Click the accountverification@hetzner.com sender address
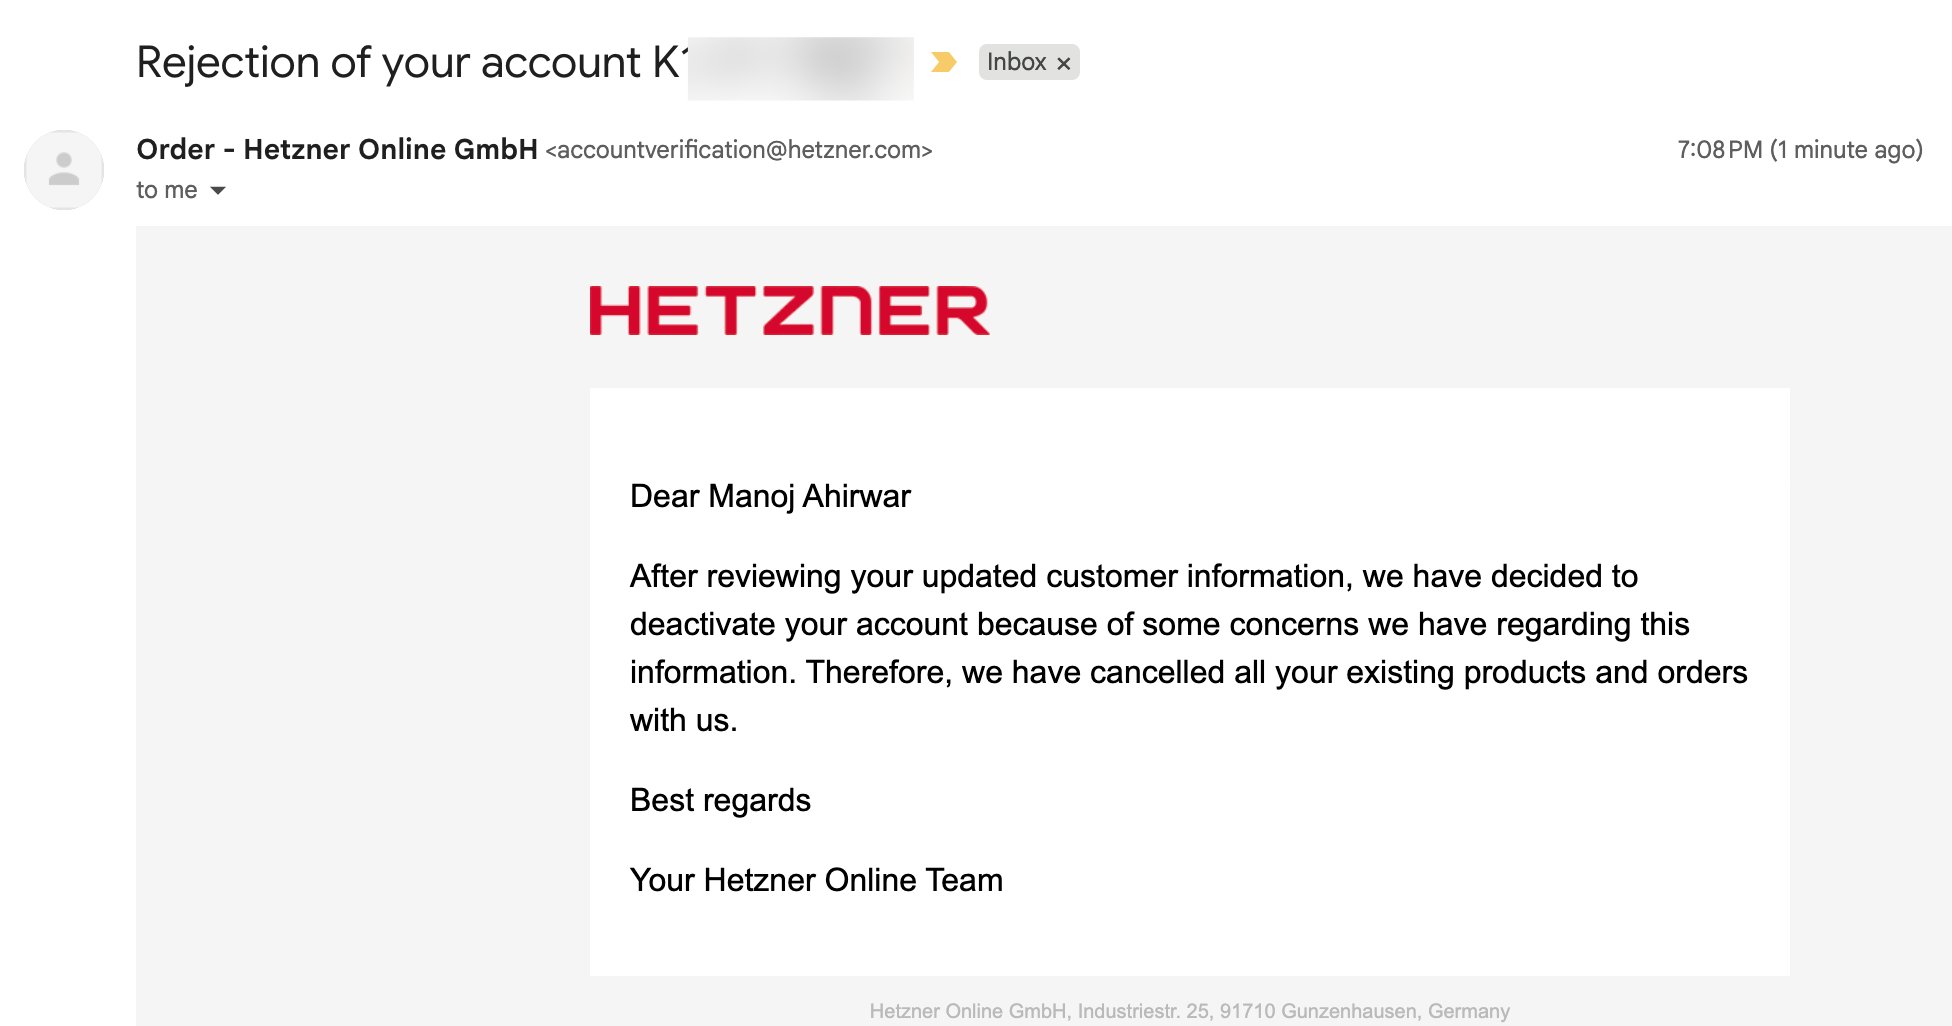The height and width of the screenshot is (1026, 1952). (739, 150)
